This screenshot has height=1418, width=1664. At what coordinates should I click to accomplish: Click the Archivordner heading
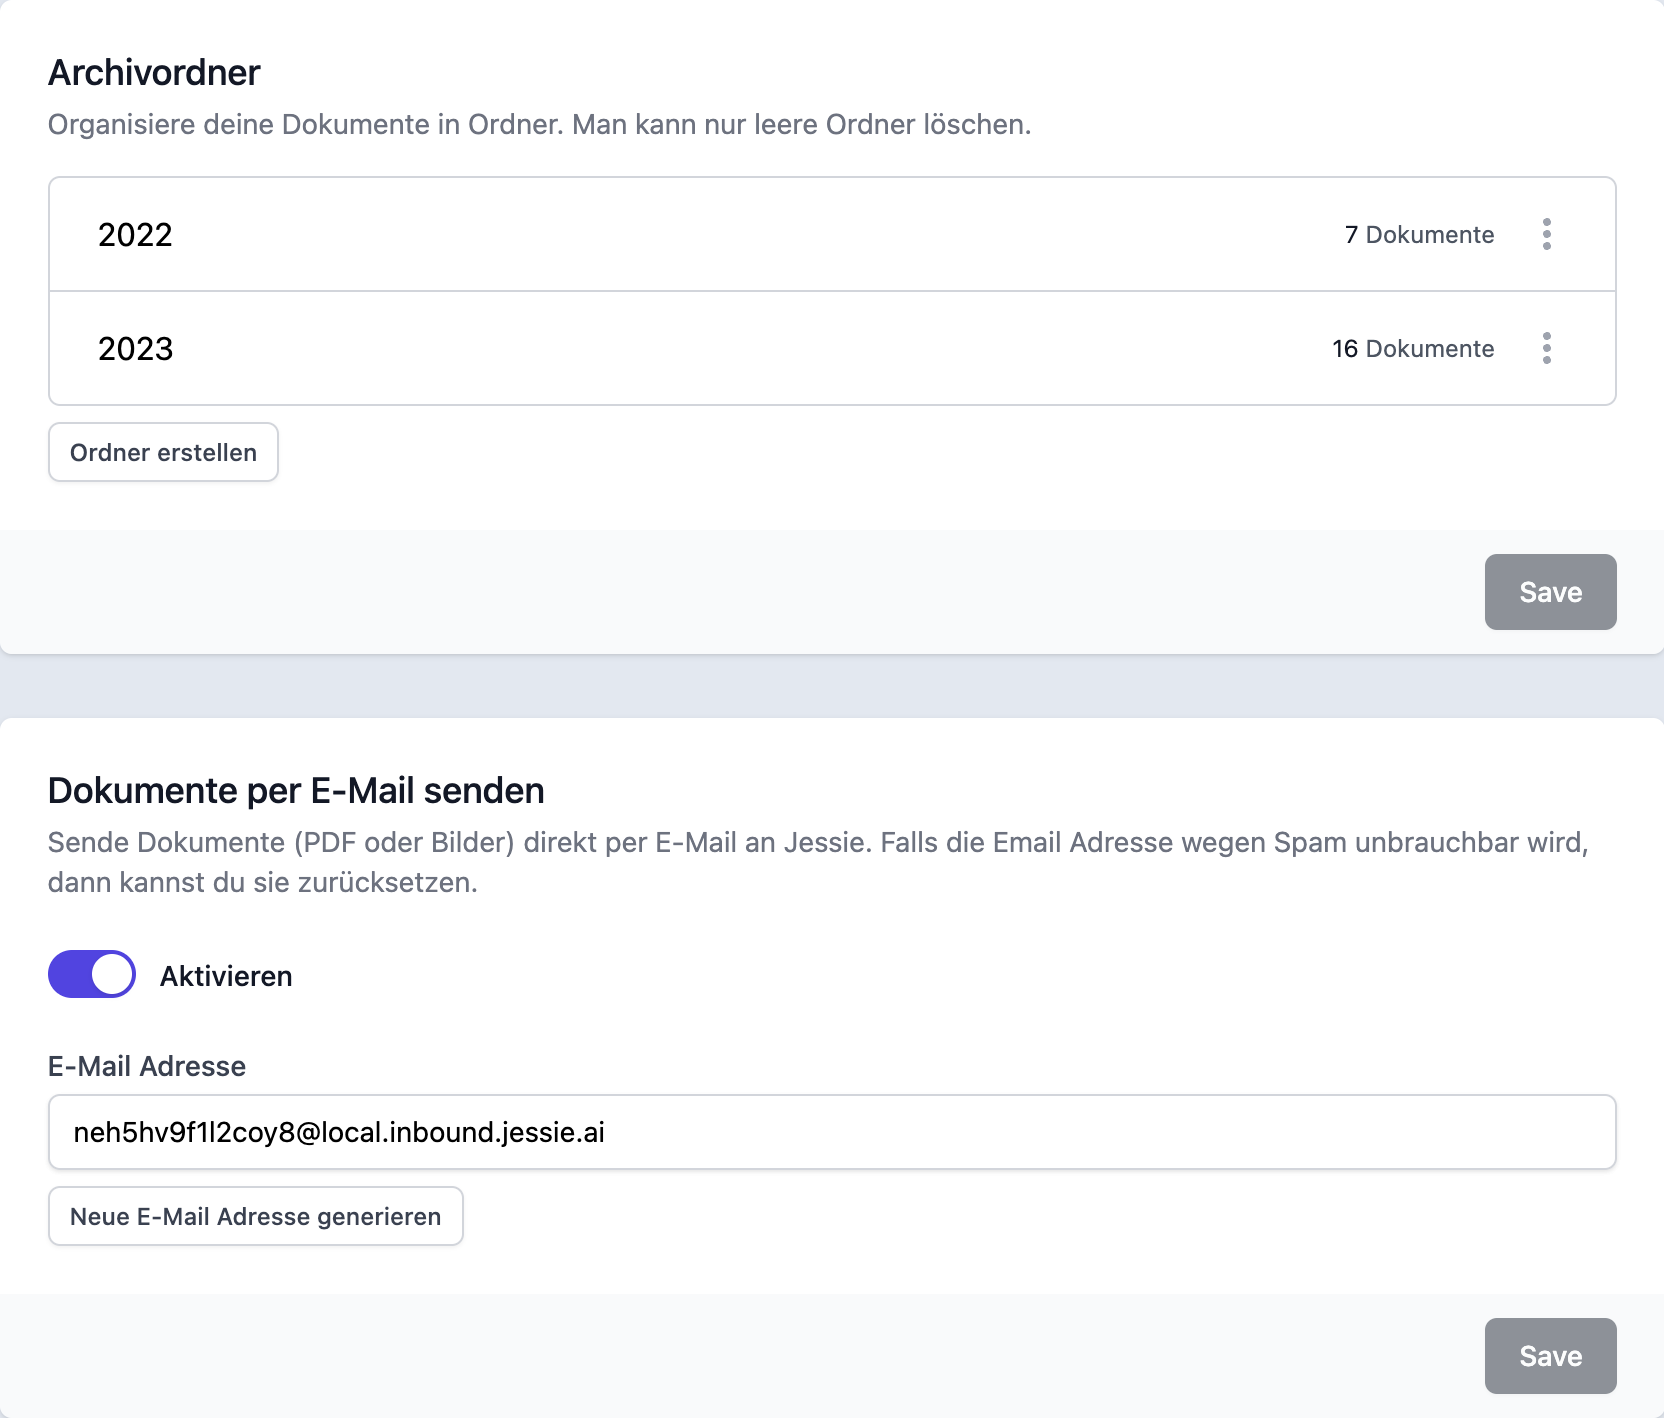coord(154,73)
